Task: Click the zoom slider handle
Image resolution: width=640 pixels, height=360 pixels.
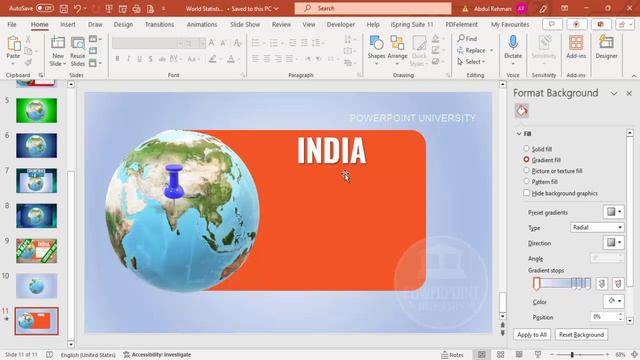Action: 572,355
